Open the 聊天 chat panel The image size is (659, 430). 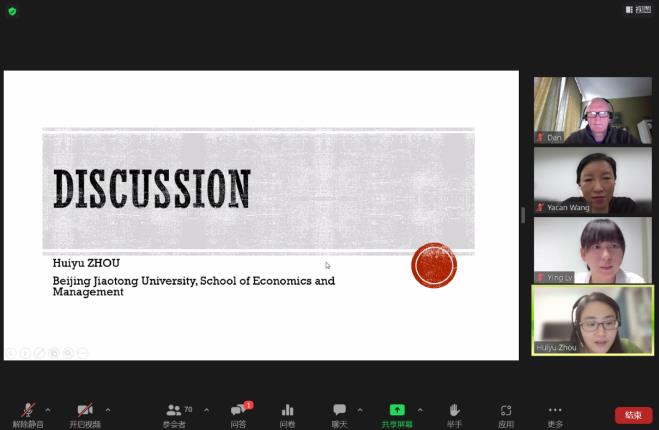click(x=339, y=415)
